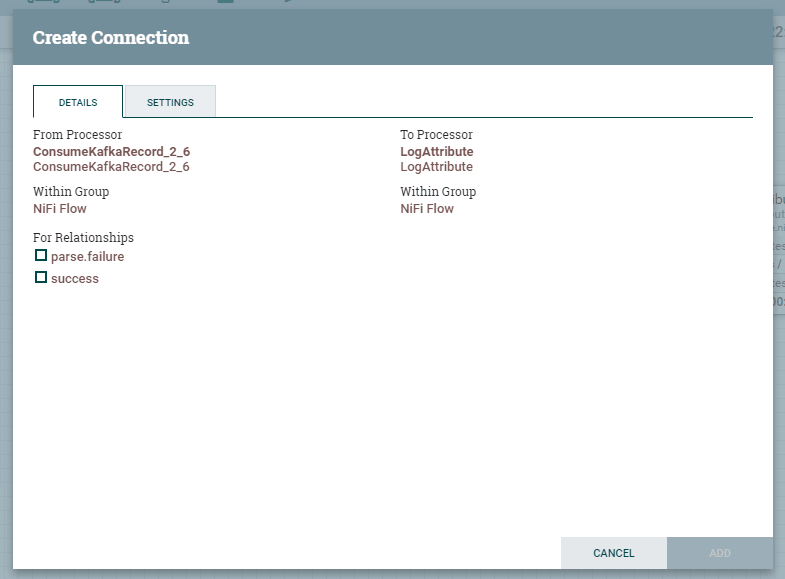This screenshot has height=579, width=785.
Task: Click Within Group label below LogAttribute
Action: (438, 192)
